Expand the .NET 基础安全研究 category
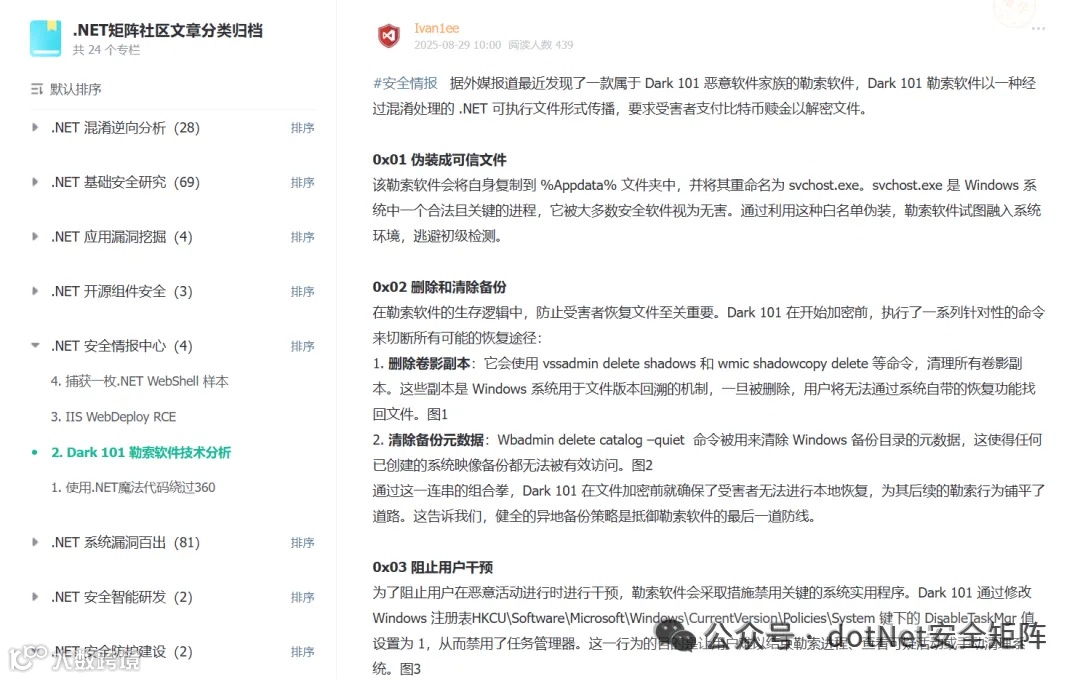1080x679 pixels. click(35, 182)
